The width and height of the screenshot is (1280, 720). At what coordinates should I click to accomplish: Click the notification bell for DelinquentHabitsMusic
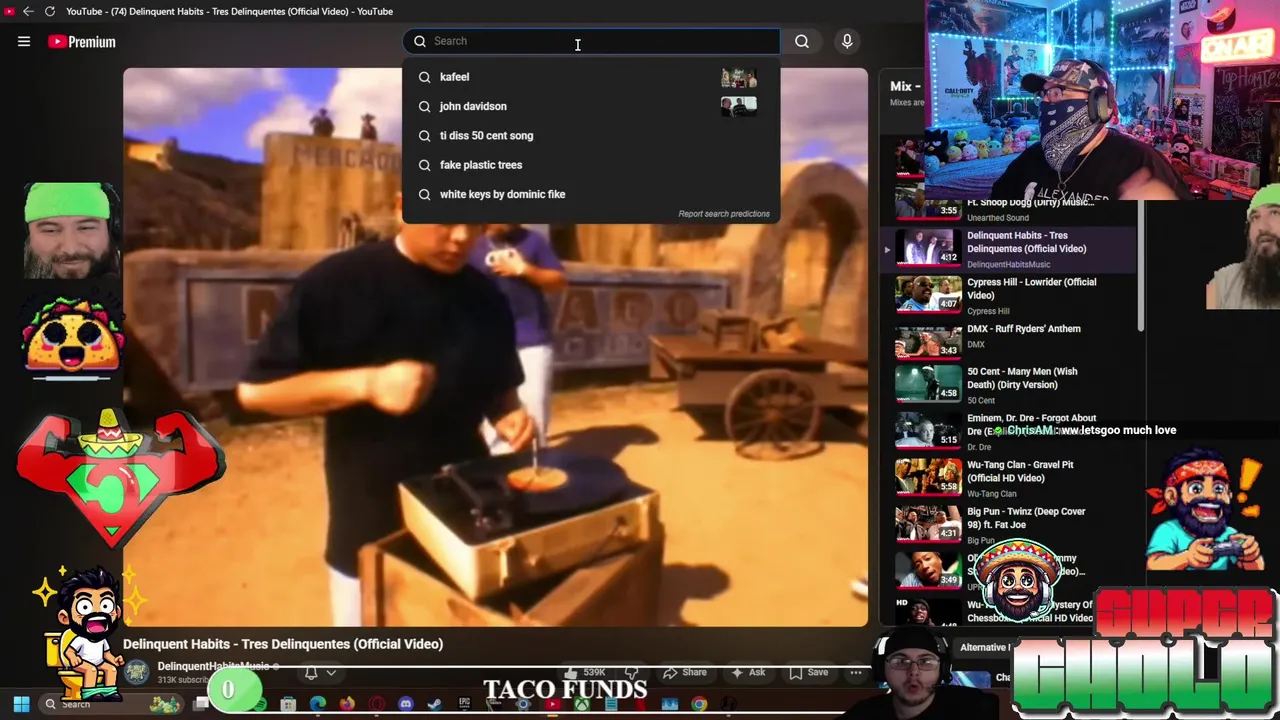pyautogui.click(x=311, y=673)
